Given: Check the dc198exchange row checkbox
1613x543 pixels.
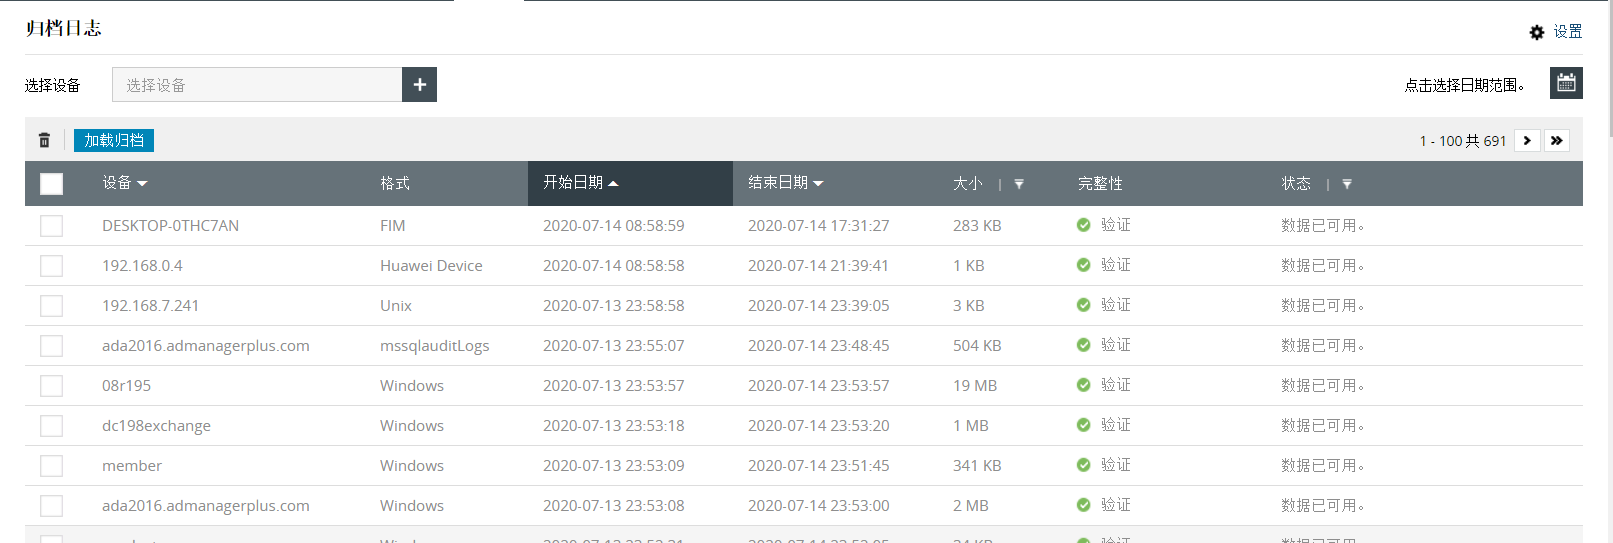Looking at the screenshot, I should click(x=51, y=426).
